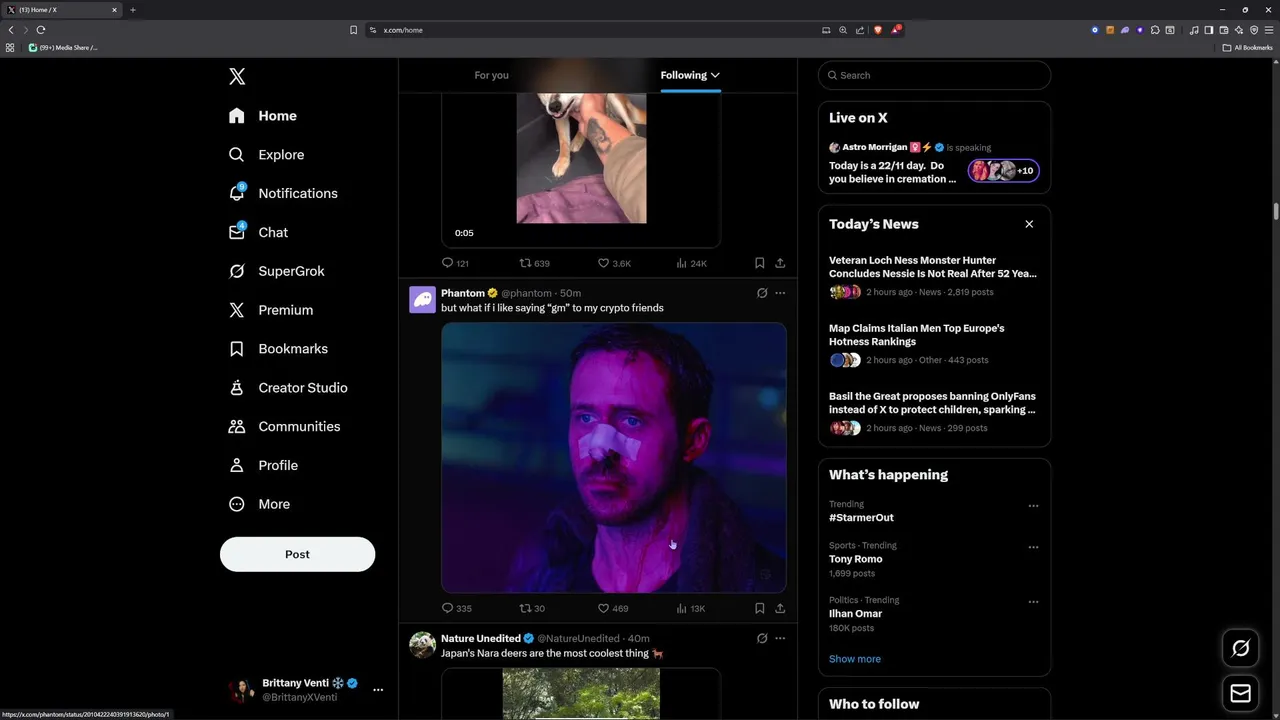Bookmark the dog video post
Viewport: 1280px width, 720px height.
(760, 263)
